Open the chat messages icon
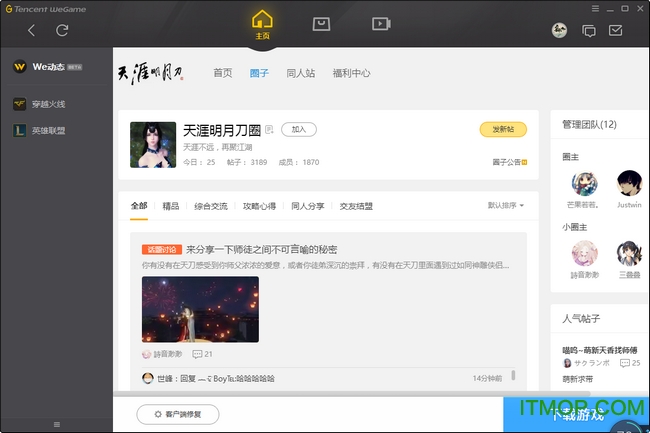The image size is (650, 433). [589, 31]
